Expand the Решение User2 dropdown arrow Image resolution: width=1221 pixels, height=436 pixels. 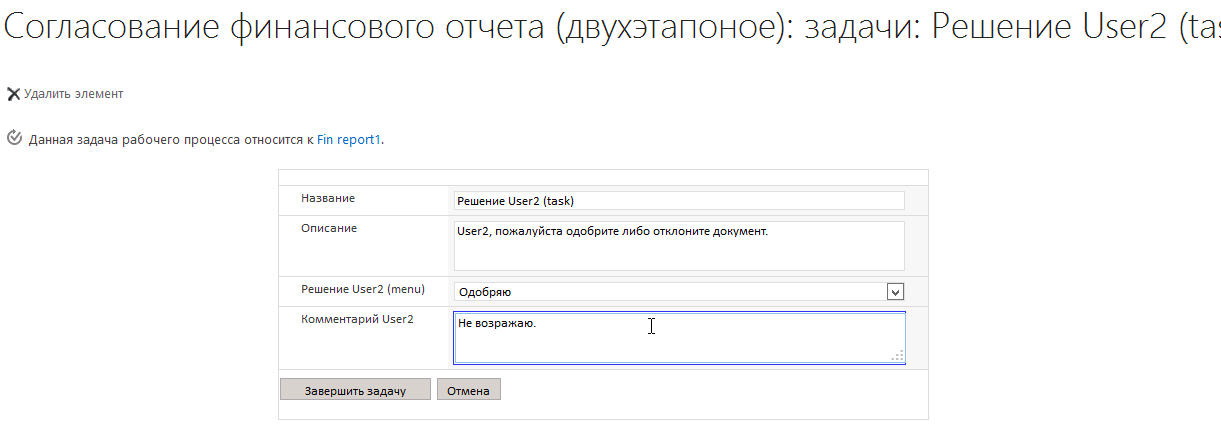click(x=895, y=292)
